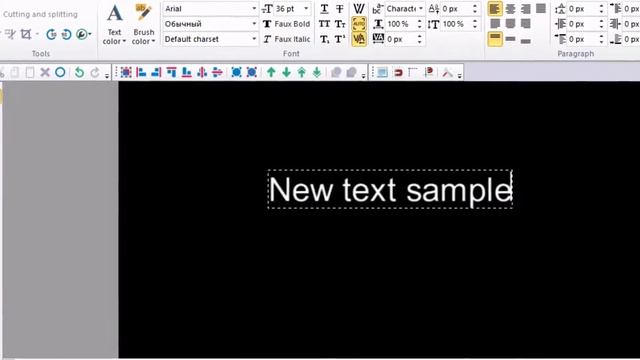Image resolution: width=640 pixels, height=360 pixels.
Task: Justify text in paragraph
Action: tap(541, 9)
